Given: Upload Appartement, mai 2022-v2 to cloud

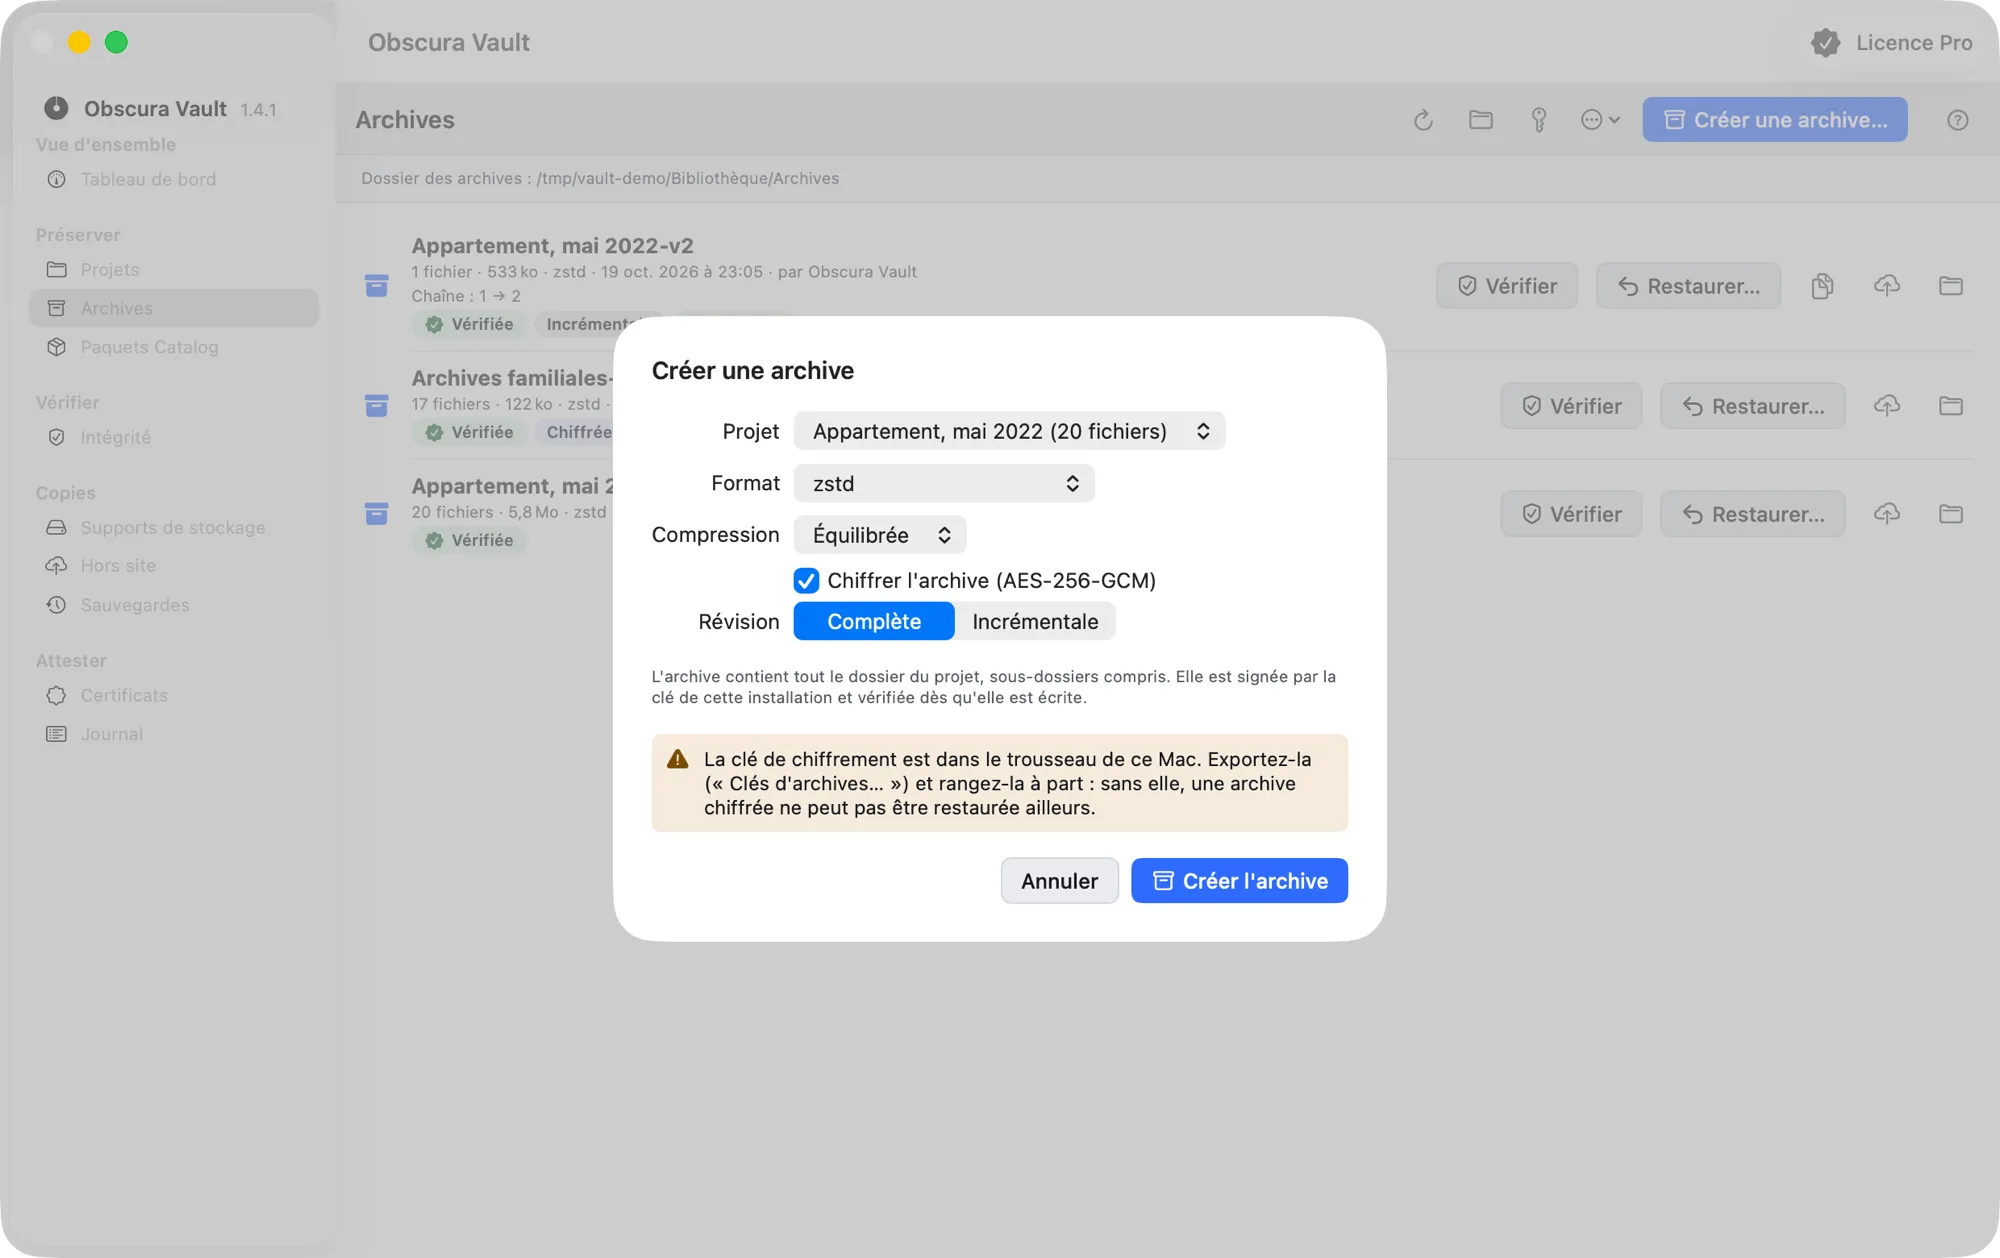Looking at the screenshot, I should (1887, 286).
